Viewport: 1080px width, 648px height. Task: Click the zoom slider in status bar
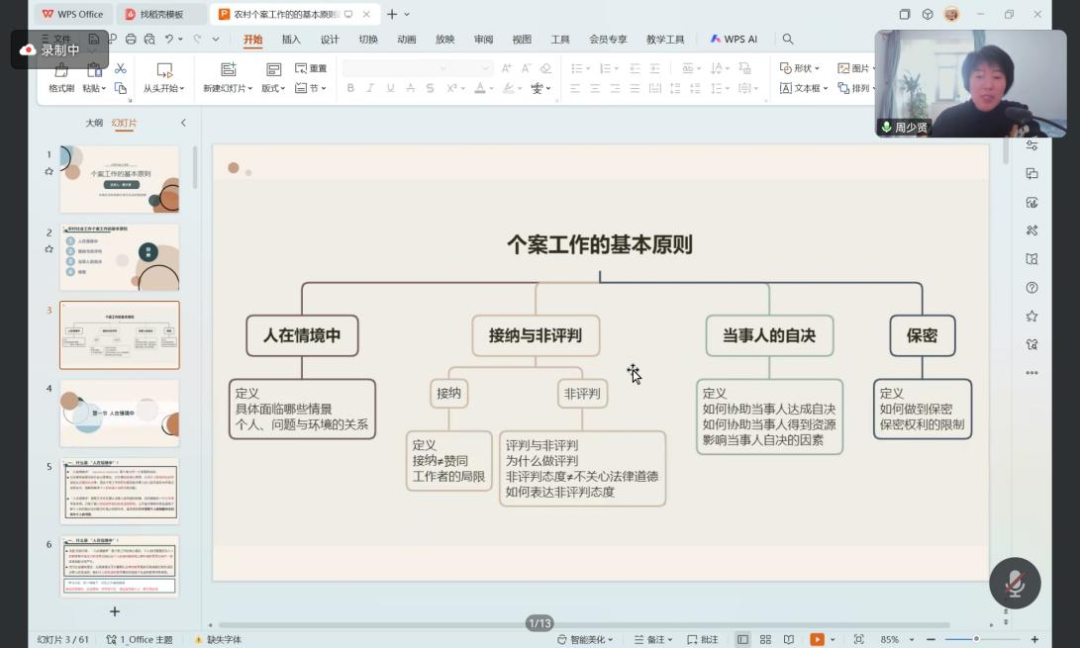point(976,639)
